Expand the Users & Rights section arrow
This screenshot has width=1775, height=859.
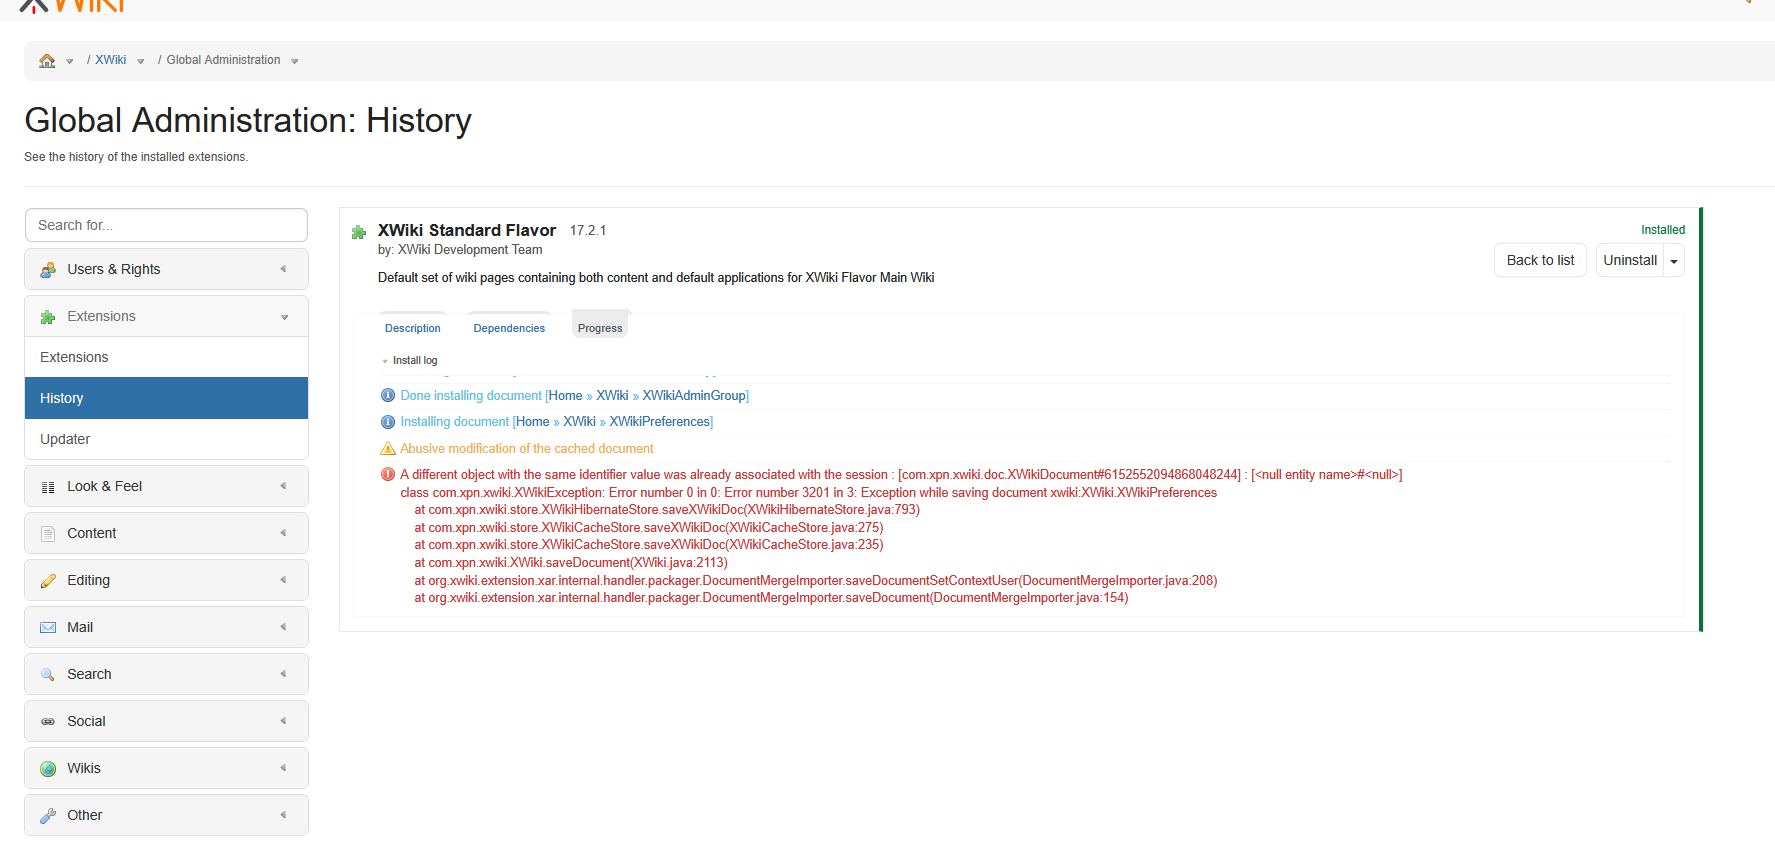click(284, 269)
